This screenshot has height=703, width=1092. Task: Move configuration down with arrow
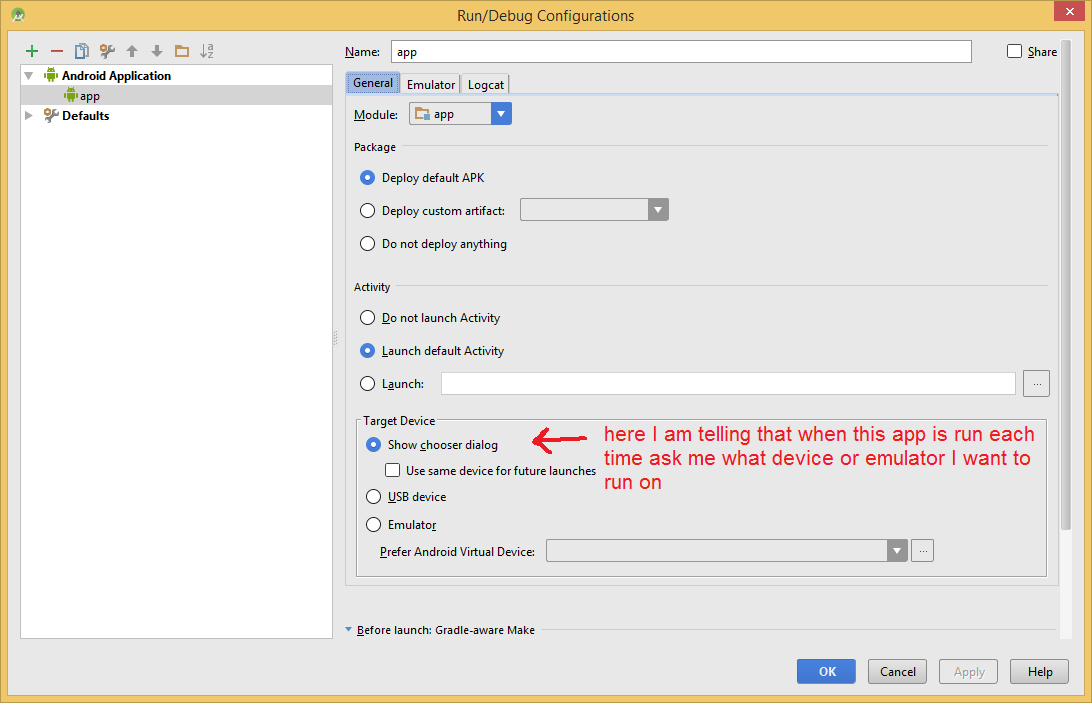click(x=157, y=51)
